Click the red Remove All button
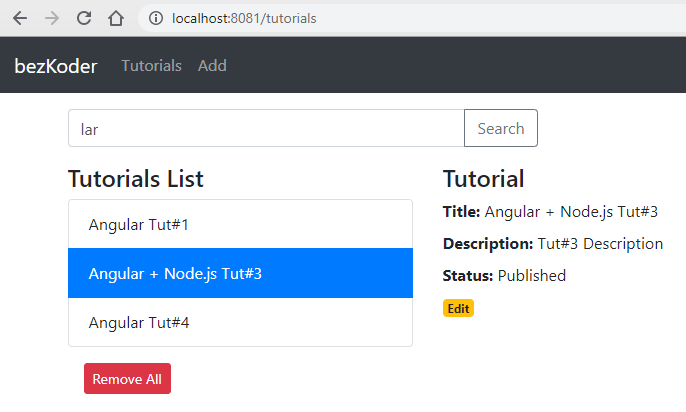 coord(127,378)
